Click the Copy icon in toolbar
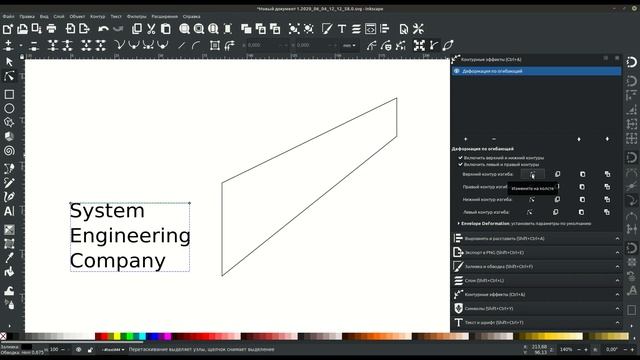Viewport: 640px width, 360px height. tap(137, 29)
